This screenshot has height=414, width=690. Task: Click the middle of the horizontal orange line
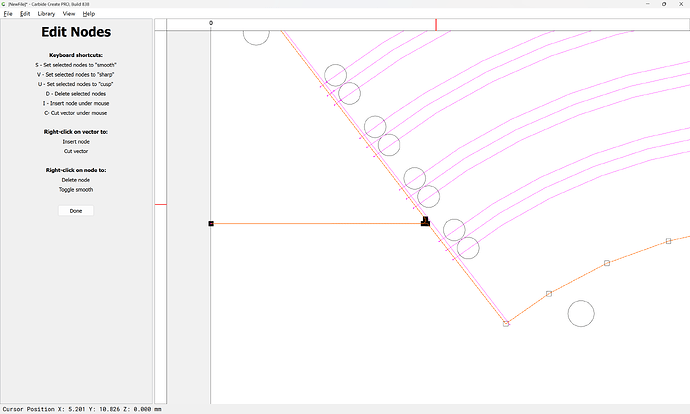point(318,224)
